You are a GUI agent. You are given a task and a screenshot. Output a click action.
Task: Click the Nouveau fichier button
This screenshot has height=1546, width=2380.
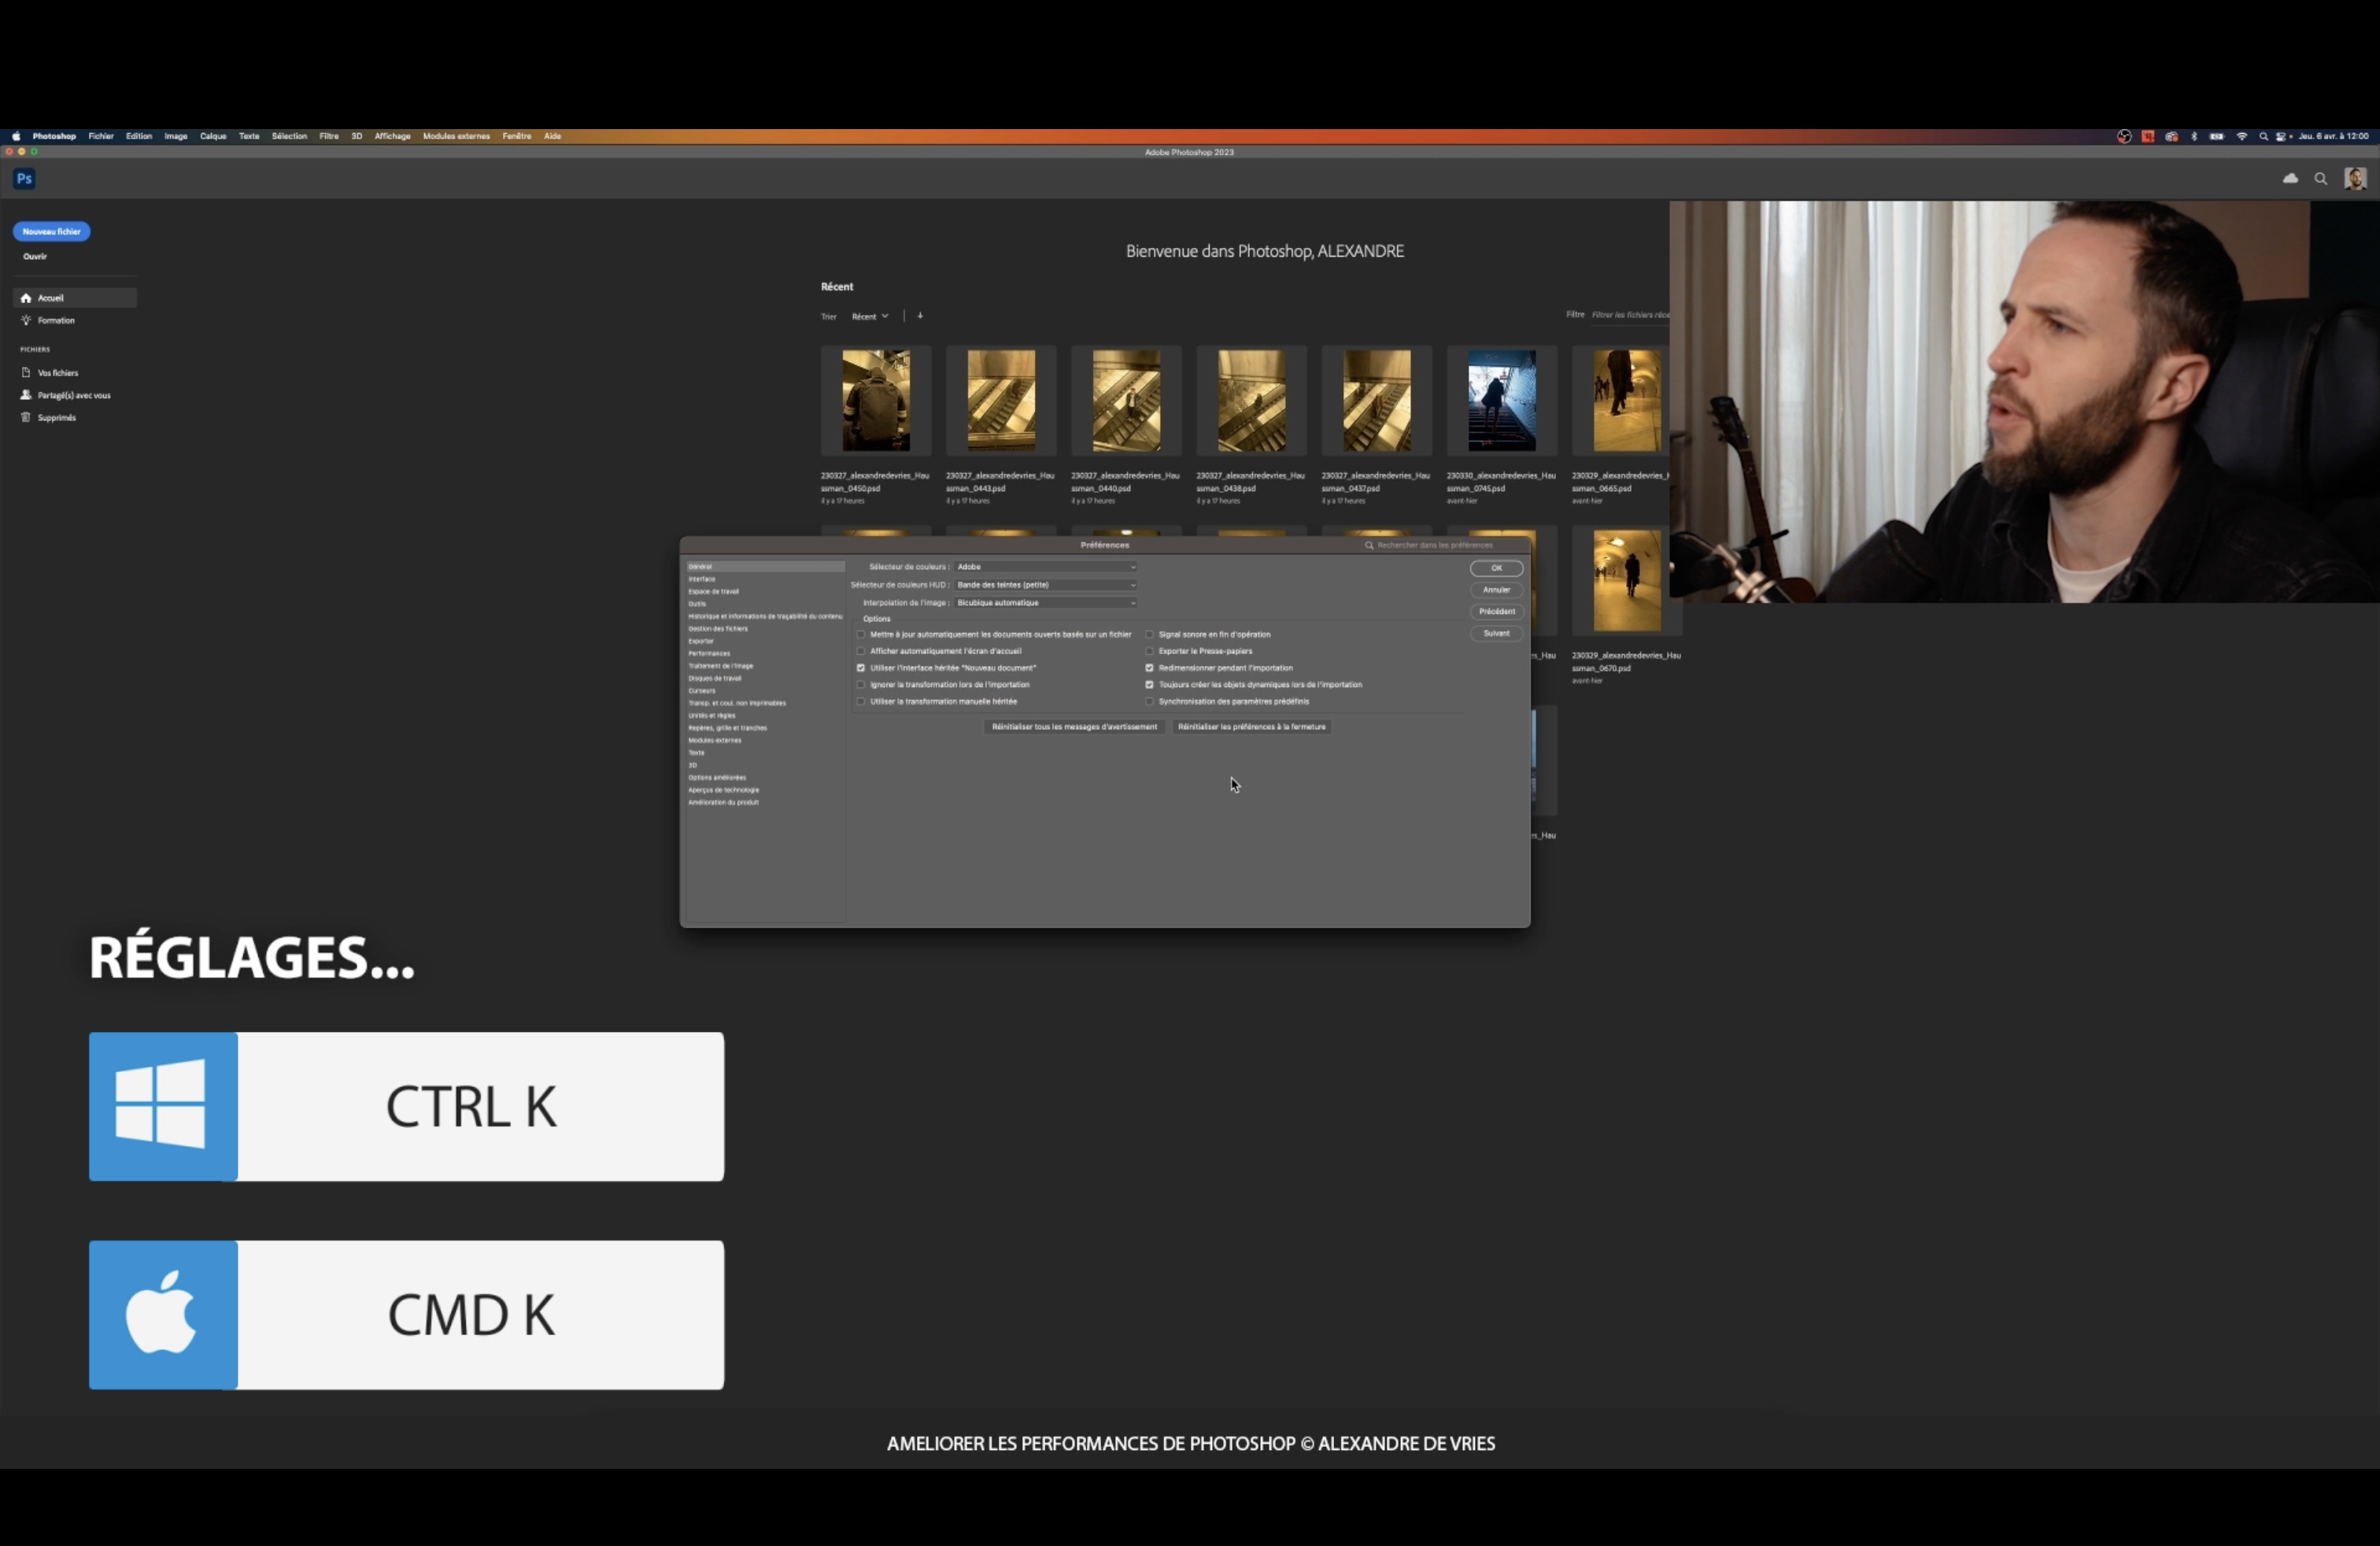coord(51,232)
